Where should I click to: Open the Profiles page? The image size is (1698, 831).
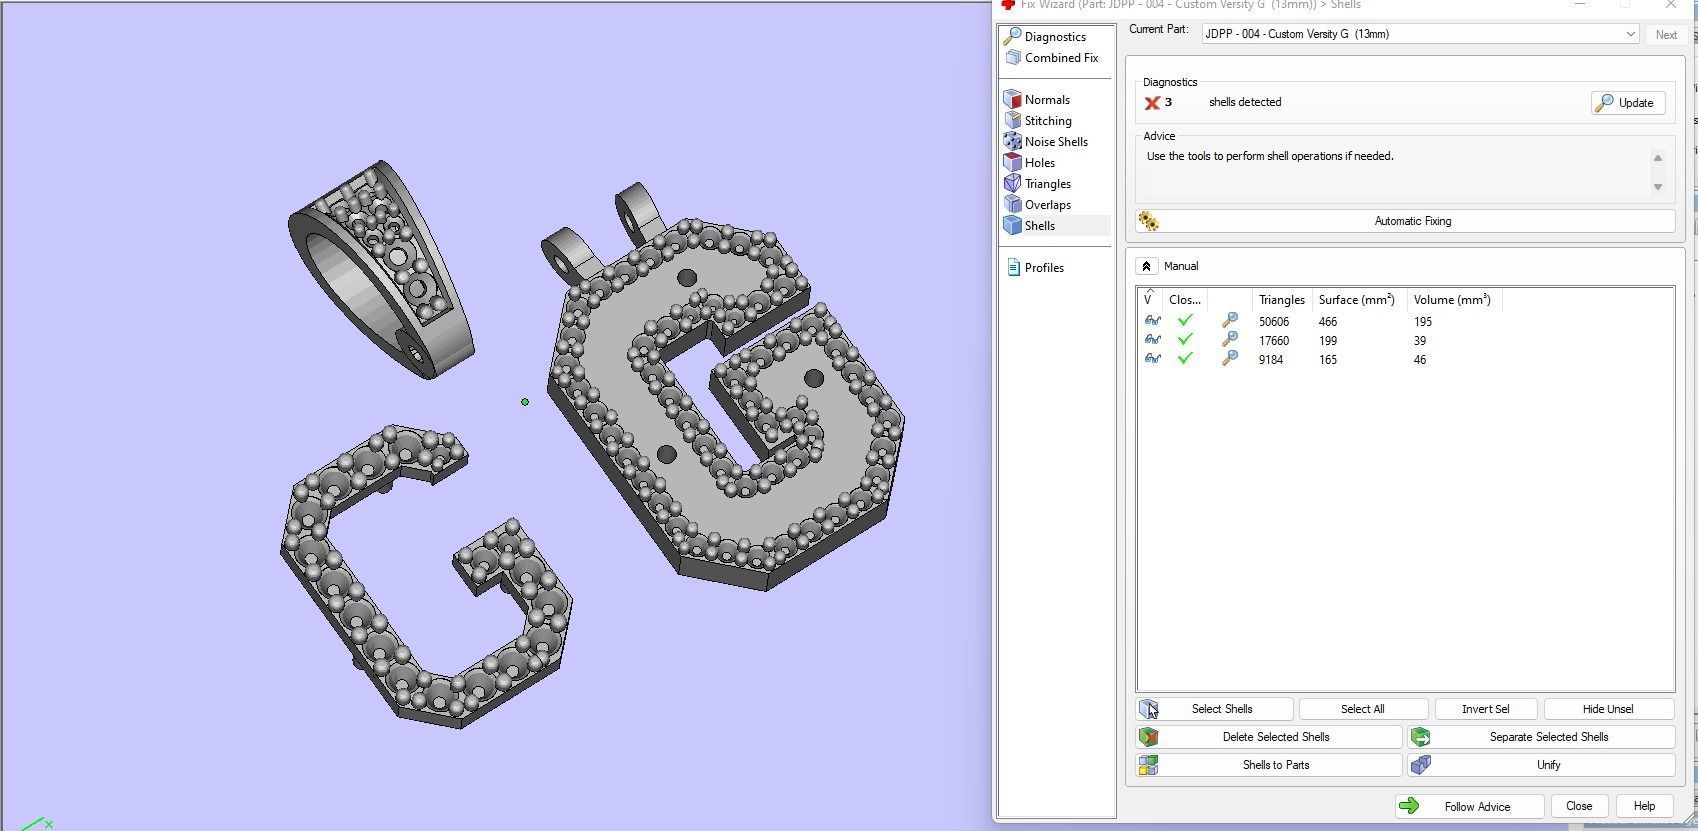pyautogui.click(x=1044, y=268)
